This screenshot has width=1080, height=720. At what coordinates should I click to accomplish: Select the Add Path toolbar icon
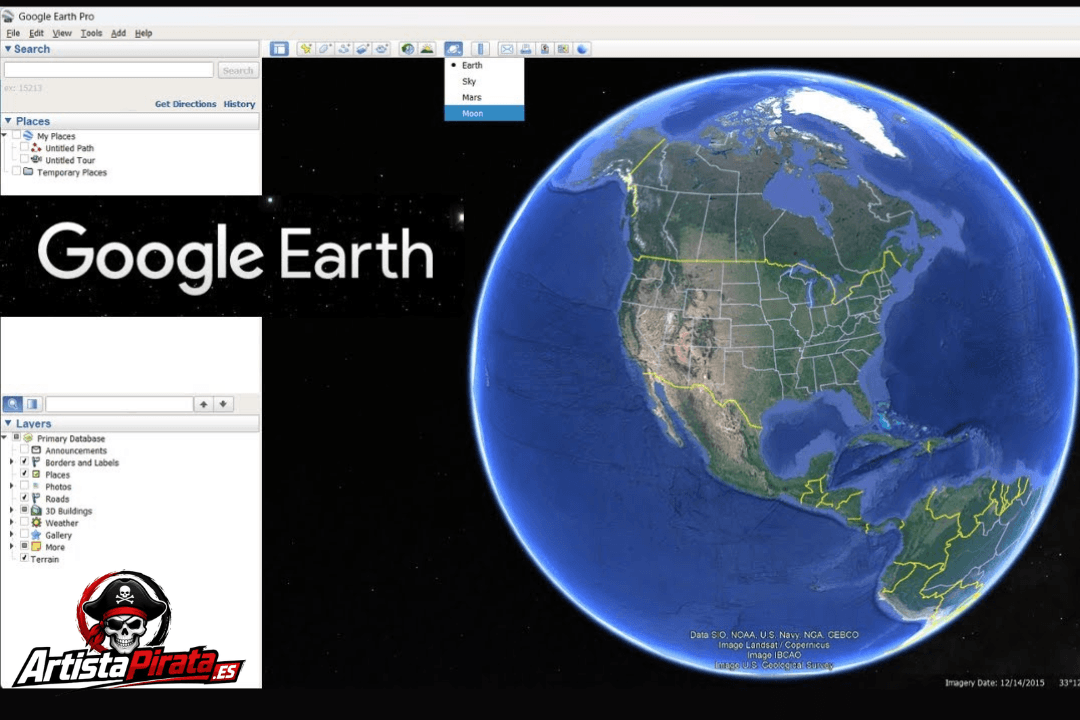pos(344,49)
